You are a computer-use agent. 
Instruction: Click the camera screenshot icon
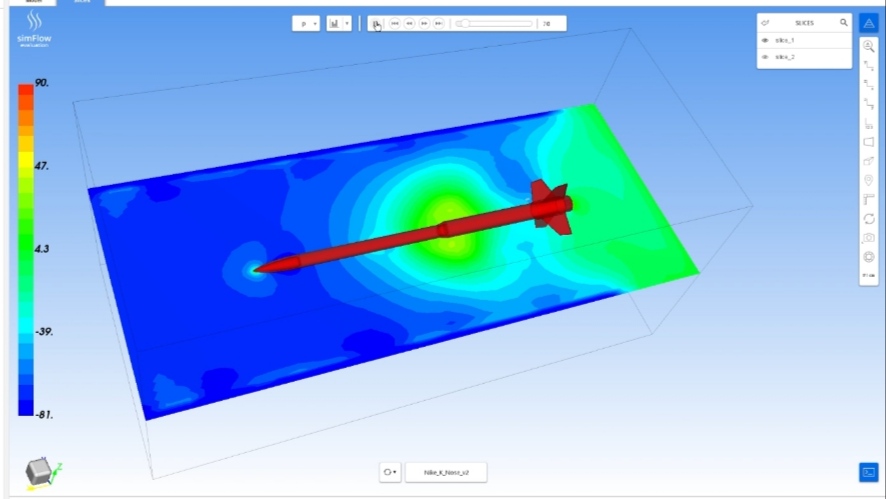point(868,238)
